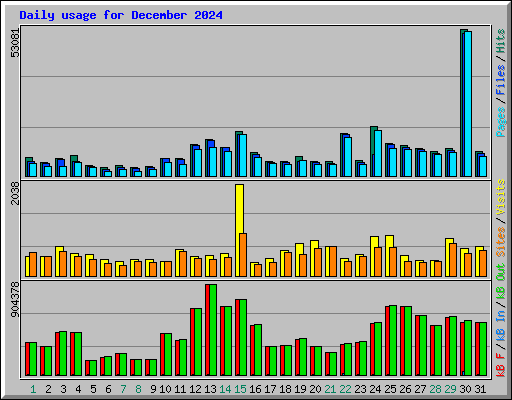The image size is (512, 400).
Task: Select day 21 on the x-axis
Action: tap(330, 389)
